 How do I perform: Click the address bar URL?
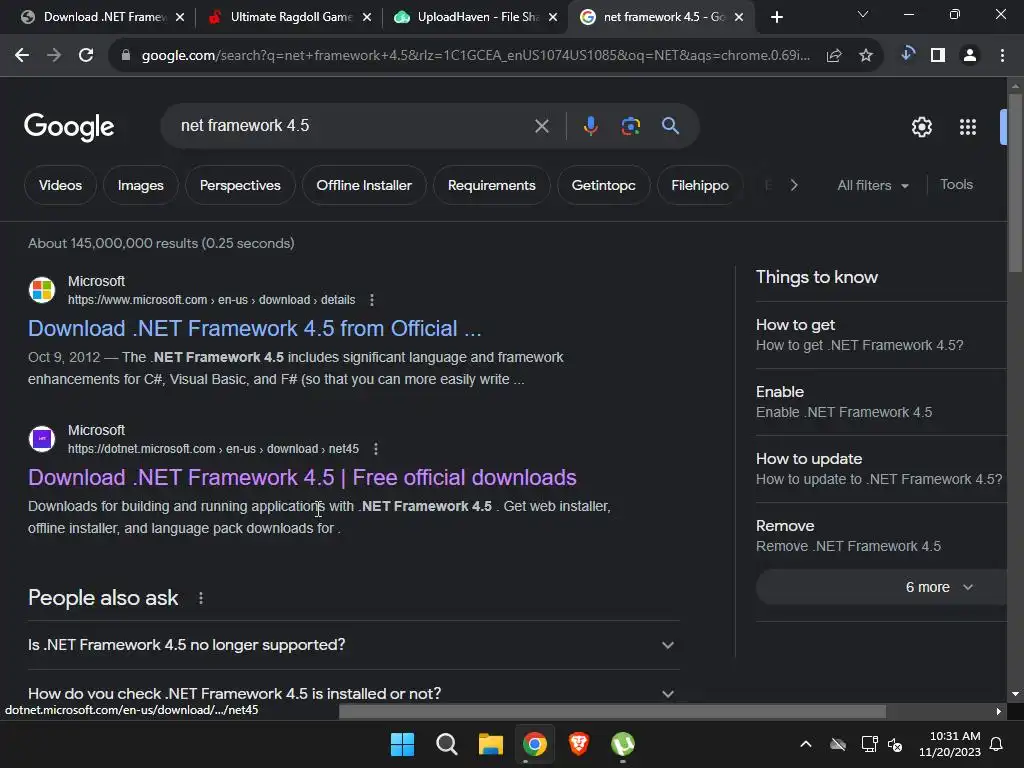[475, 56]
